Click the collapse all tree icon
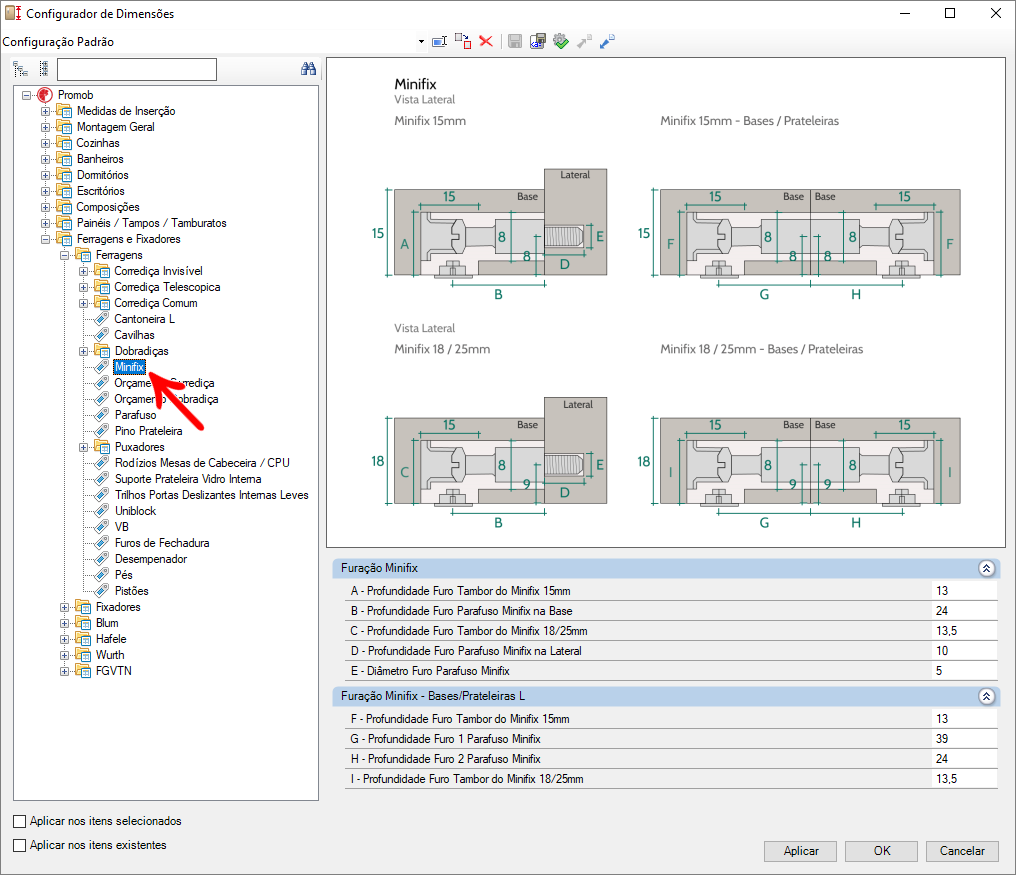This screenshot has width=1016, height=875. coord(43,69)
